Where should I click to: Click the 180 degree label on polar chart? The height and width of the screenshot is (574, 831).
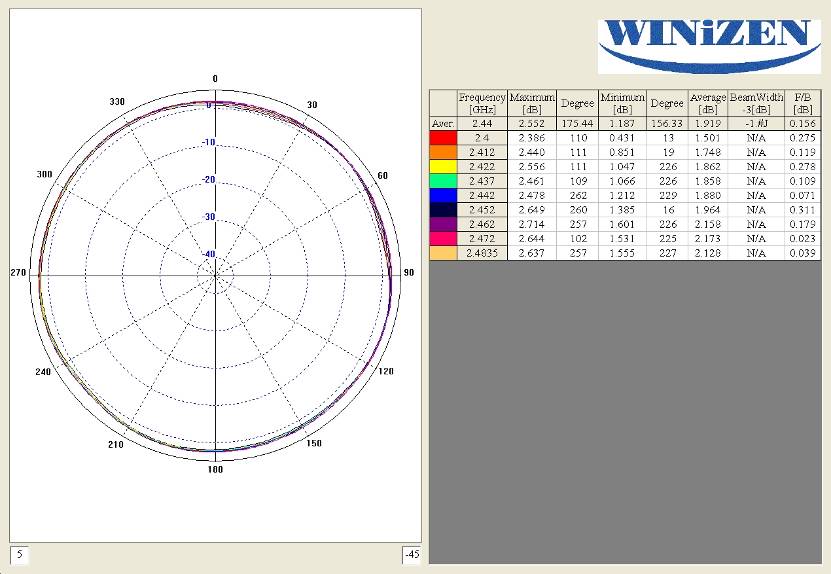click(215, 469)
